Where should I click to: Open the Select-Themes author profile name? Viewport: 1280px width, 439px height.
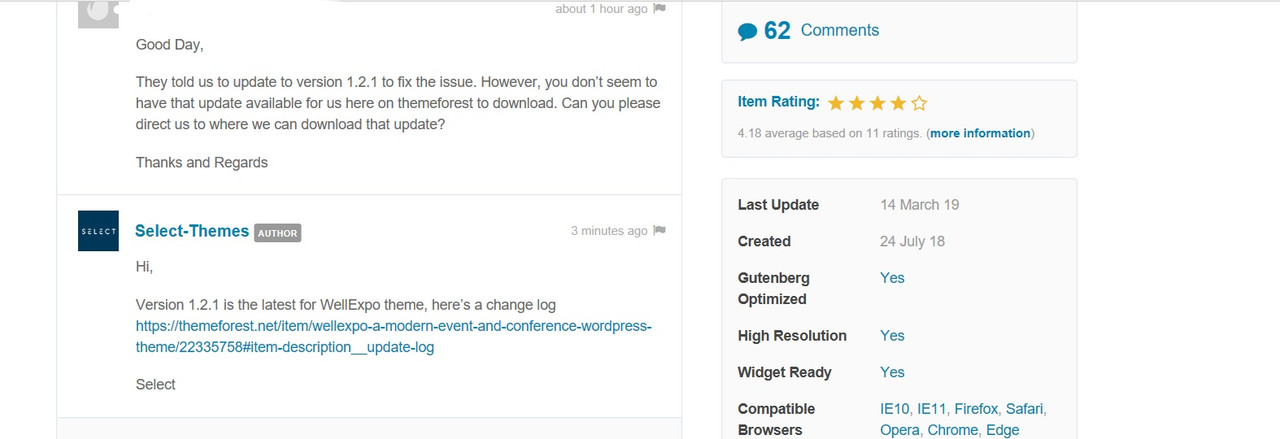[x=192, y=231]
